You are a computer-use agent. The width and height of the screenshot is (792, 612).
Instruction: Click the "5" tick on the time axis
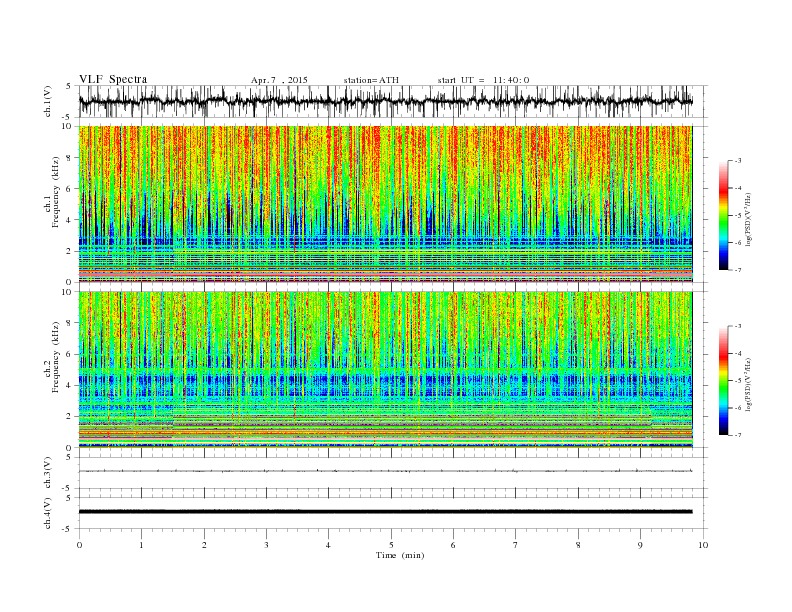click(x=391, y=545)
